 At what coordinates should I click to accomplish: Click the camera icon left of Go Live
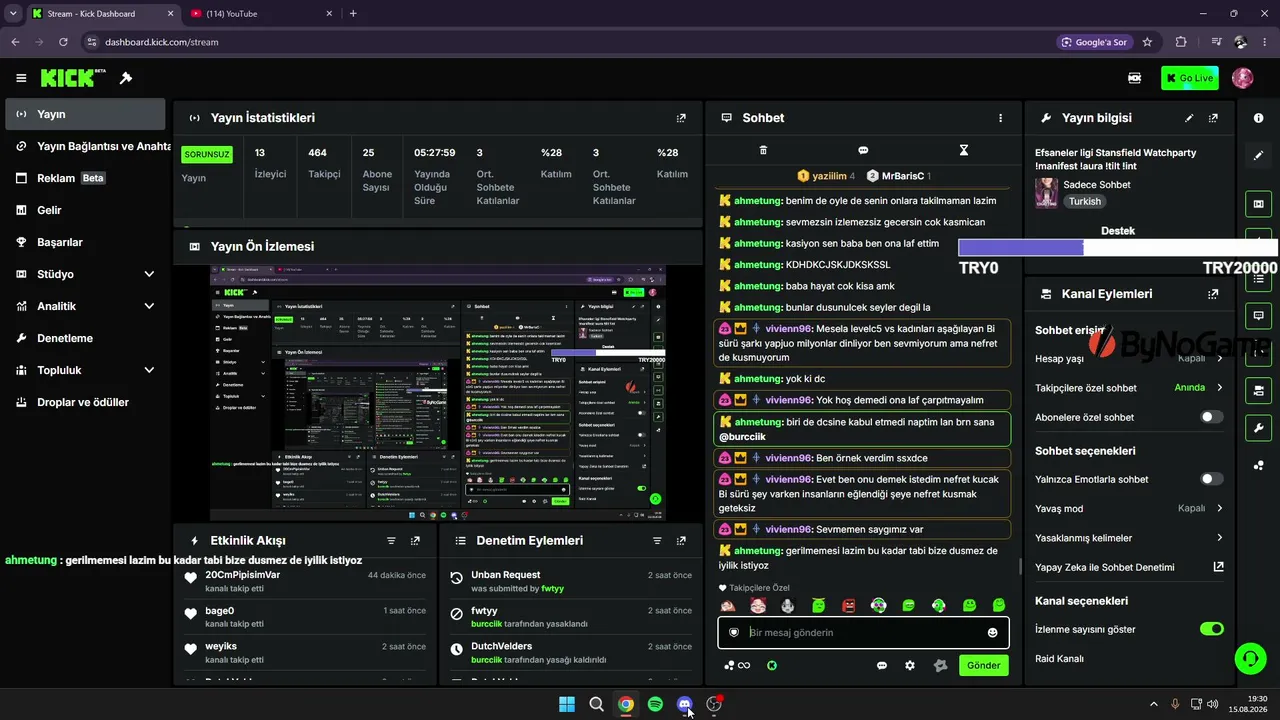pyautogui.click(x=1135, y=78)
